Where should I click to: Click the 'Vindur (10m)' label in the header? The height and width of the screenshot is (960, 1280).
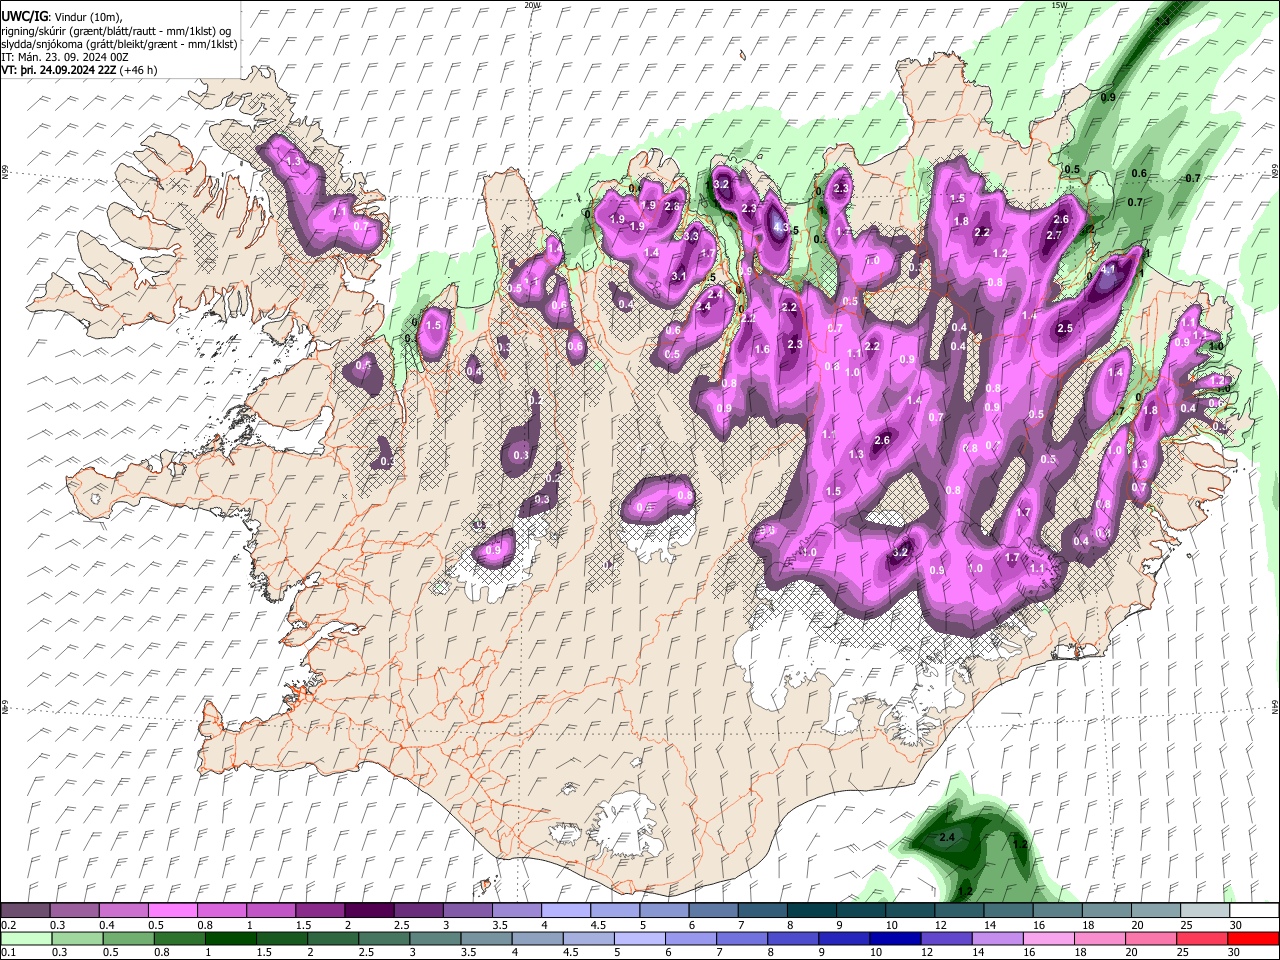pos(87,17)
